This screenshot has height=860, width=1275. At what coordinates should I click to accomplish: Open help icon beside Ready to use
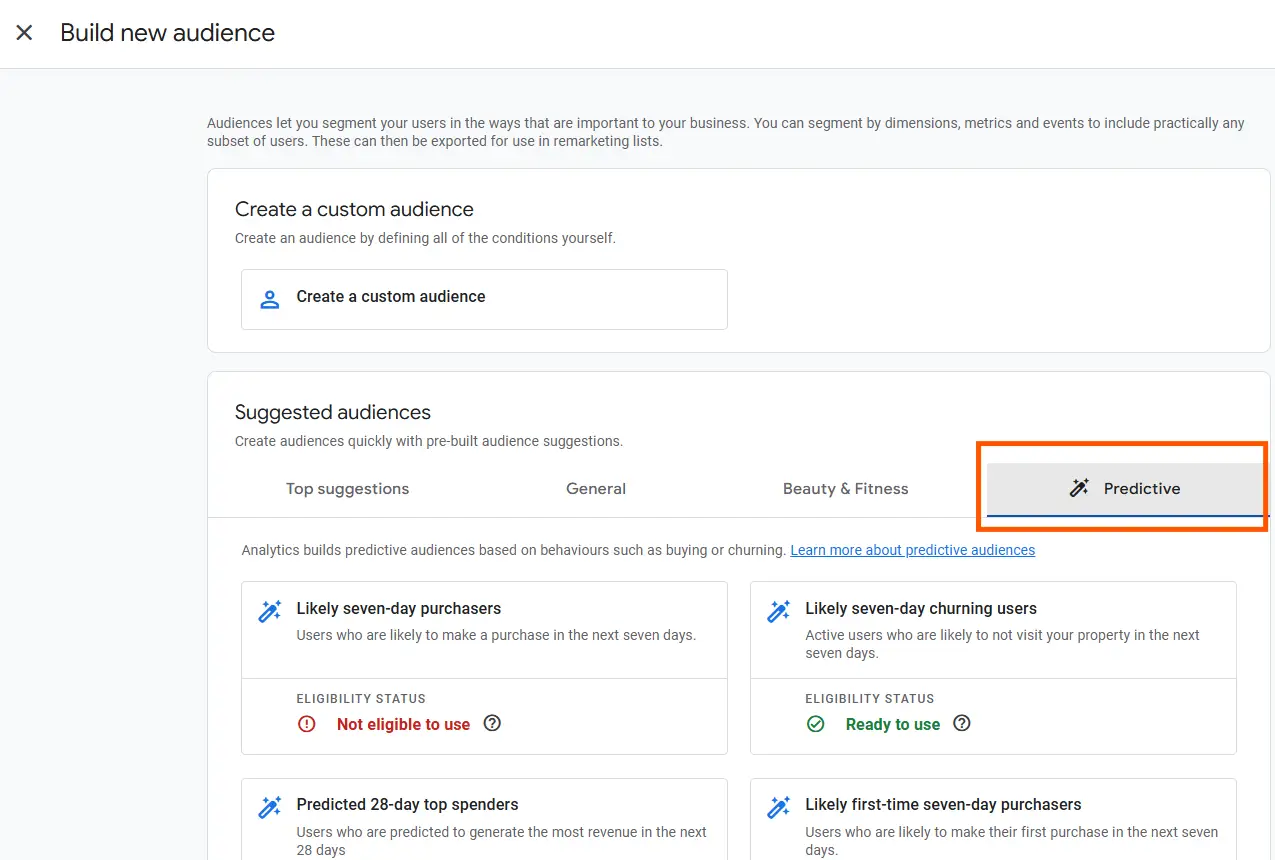pos(962,723)
